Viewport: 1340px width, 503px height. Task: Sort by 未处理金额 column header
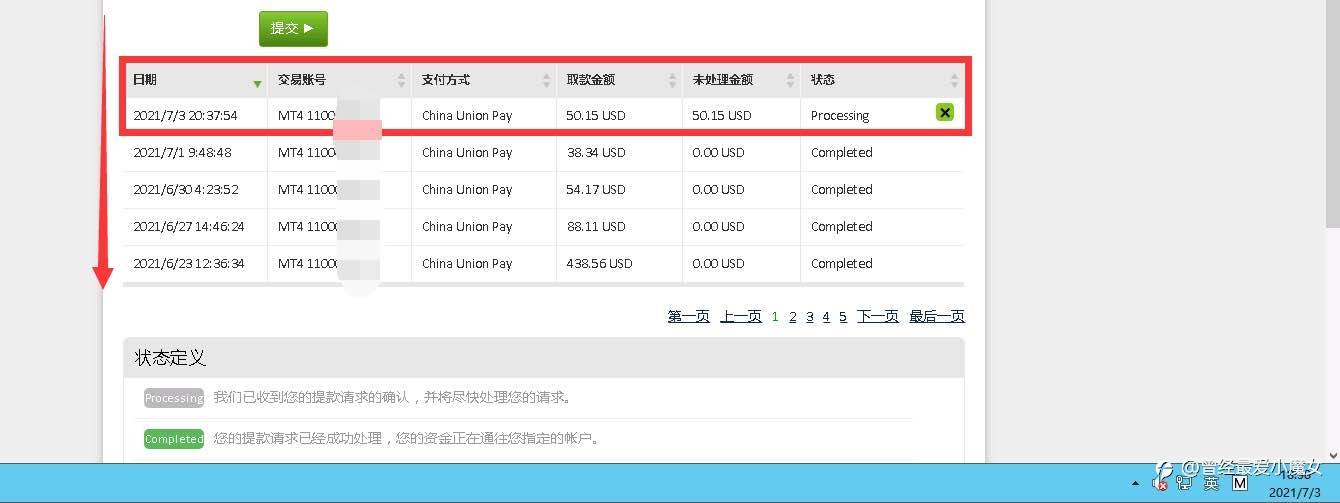(x=741, y=80)
